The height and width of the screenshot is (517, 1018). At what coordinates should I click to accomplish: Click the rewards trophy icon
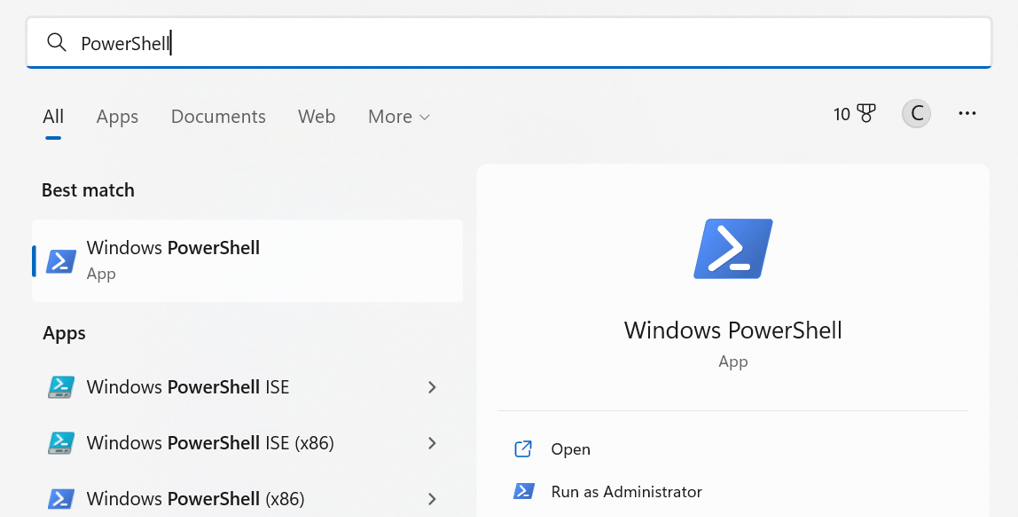tap(866, 114)
